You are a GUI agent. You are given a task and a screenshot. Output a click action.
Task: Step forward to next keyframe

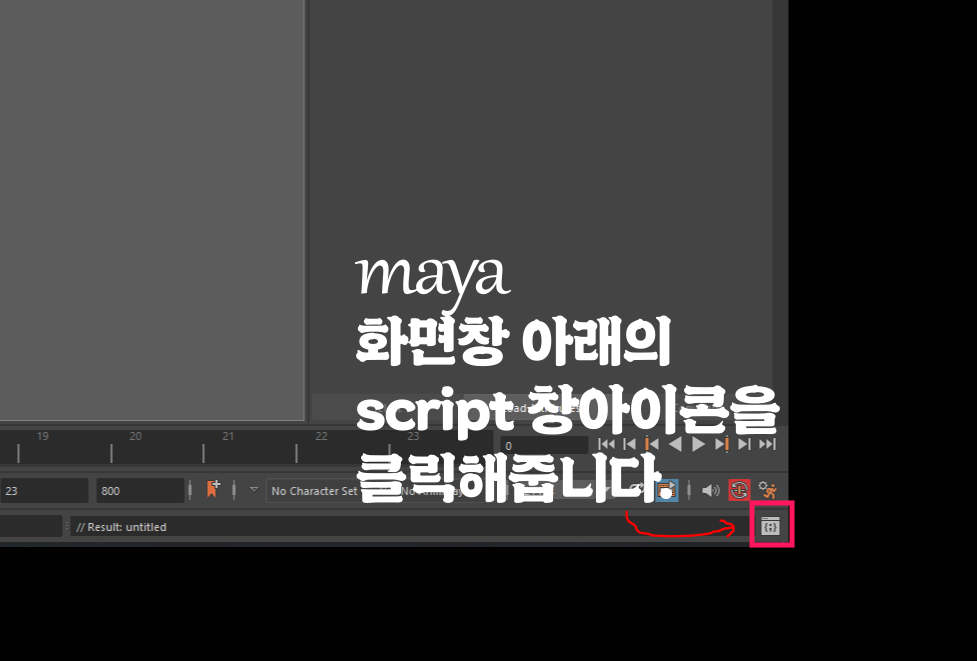(x=722, y=444)
